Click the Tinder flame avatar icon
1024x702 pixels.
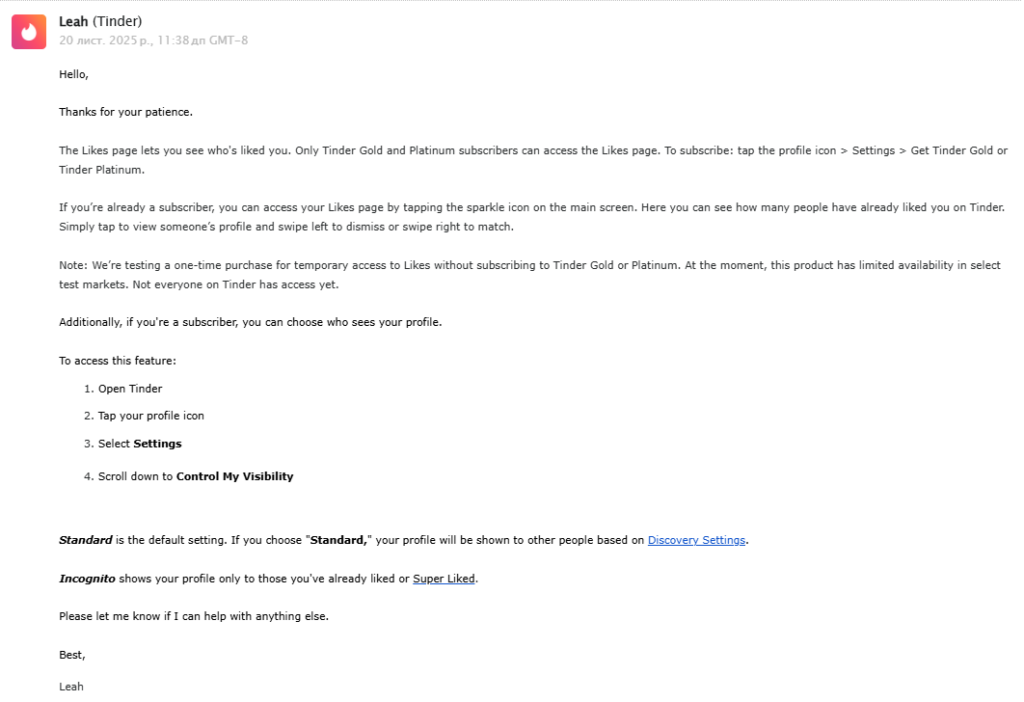[28, 32]
